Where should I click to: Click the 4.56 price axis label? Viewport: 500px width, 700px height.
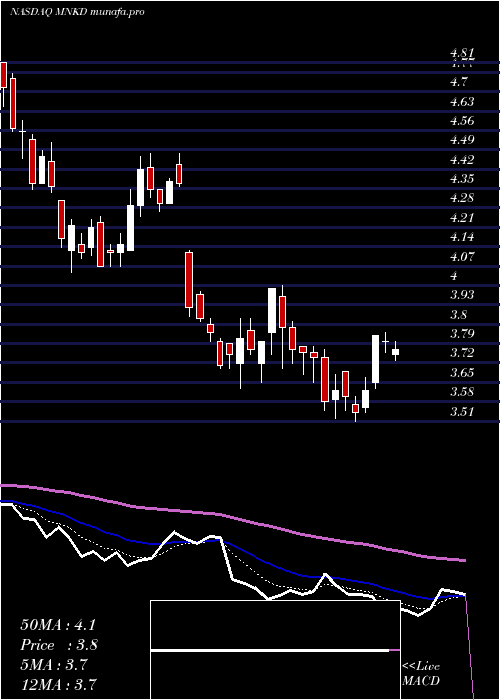pos(462,121)
